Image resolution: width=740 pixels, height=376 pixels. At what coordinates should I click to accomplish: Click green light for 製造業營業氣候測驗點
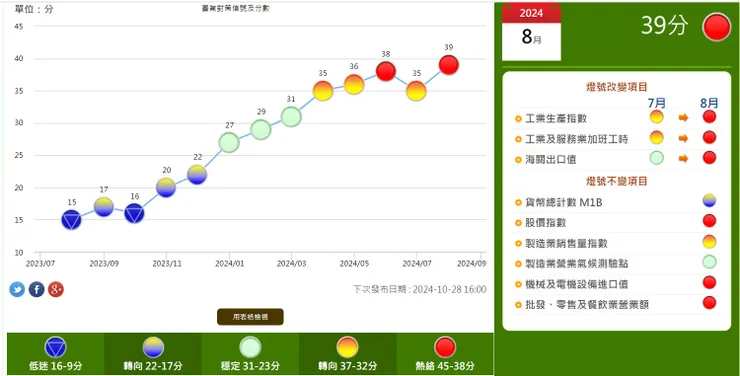pyautogui.click(x=709, y=262)
